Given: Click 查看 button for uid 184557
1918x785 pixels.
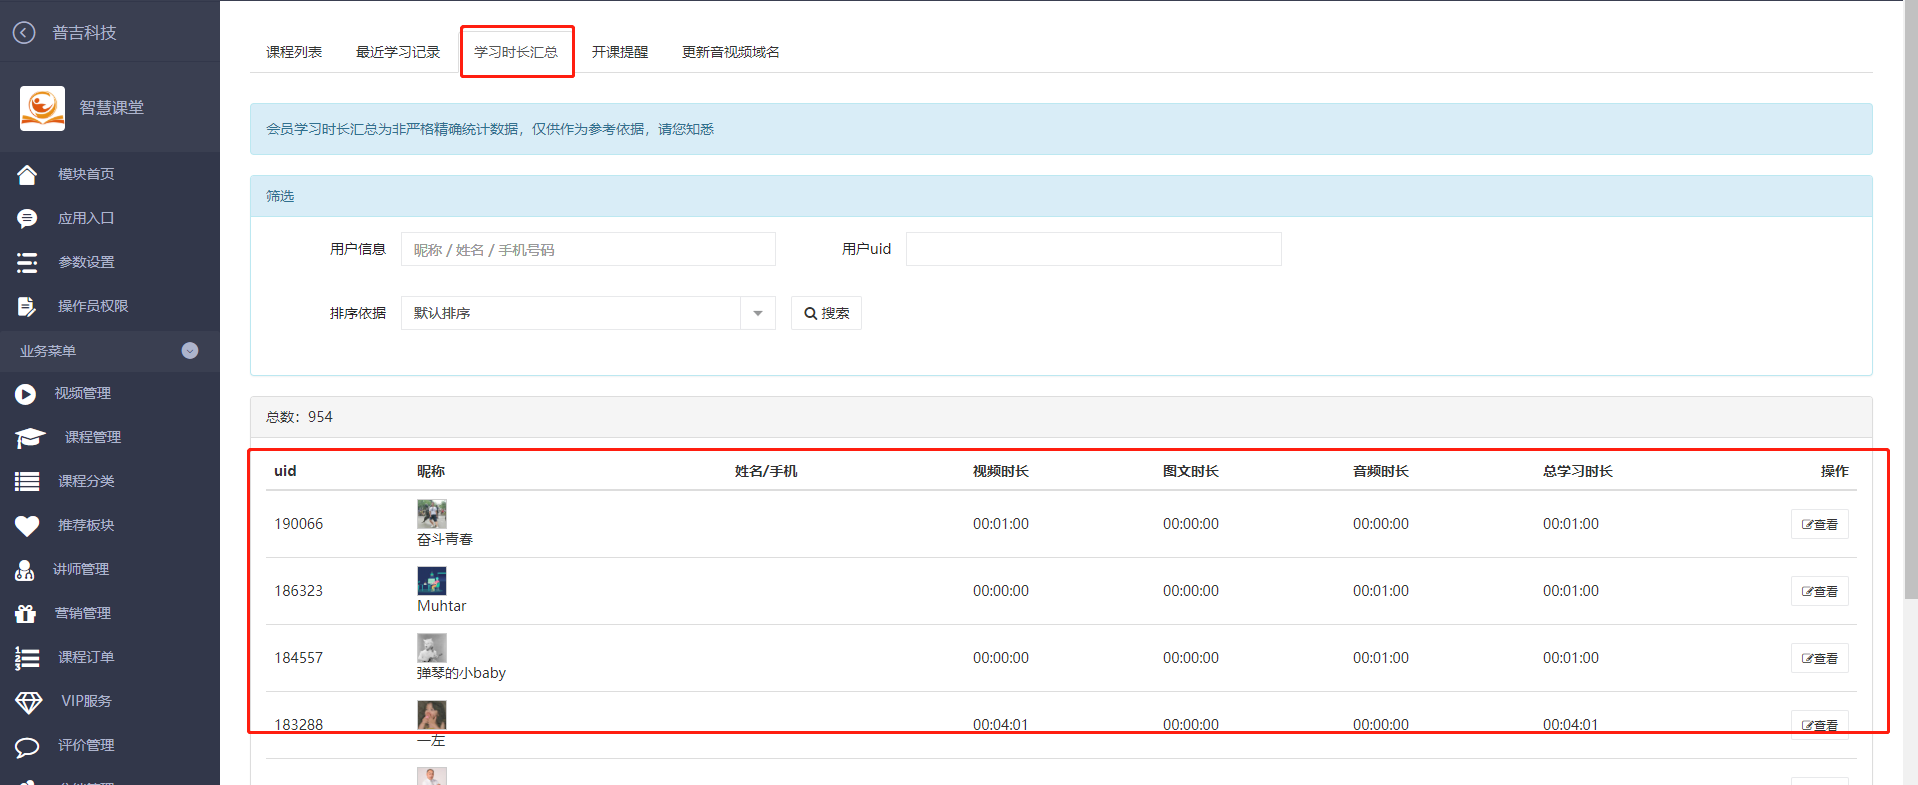Looking at the screenshot, I should pyautogui.click(x=1819, y=659).
